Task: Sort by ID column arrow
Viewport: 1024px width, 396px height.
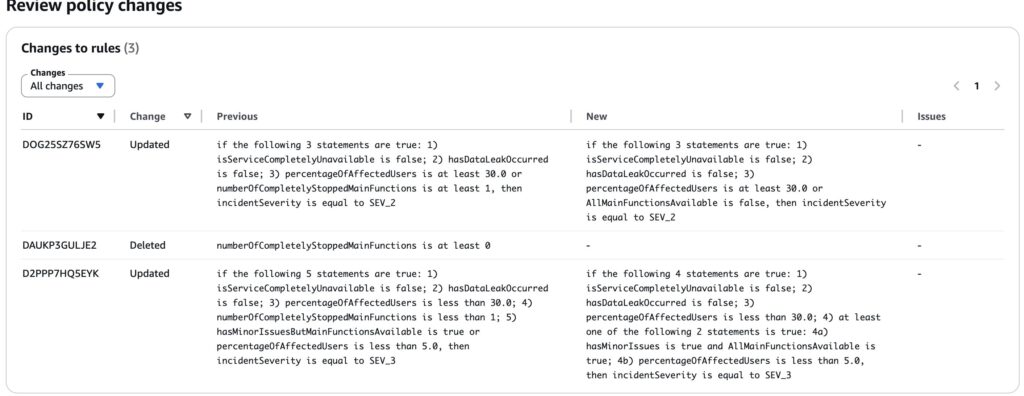Action: pyautogui.click(x=100, y=116)
